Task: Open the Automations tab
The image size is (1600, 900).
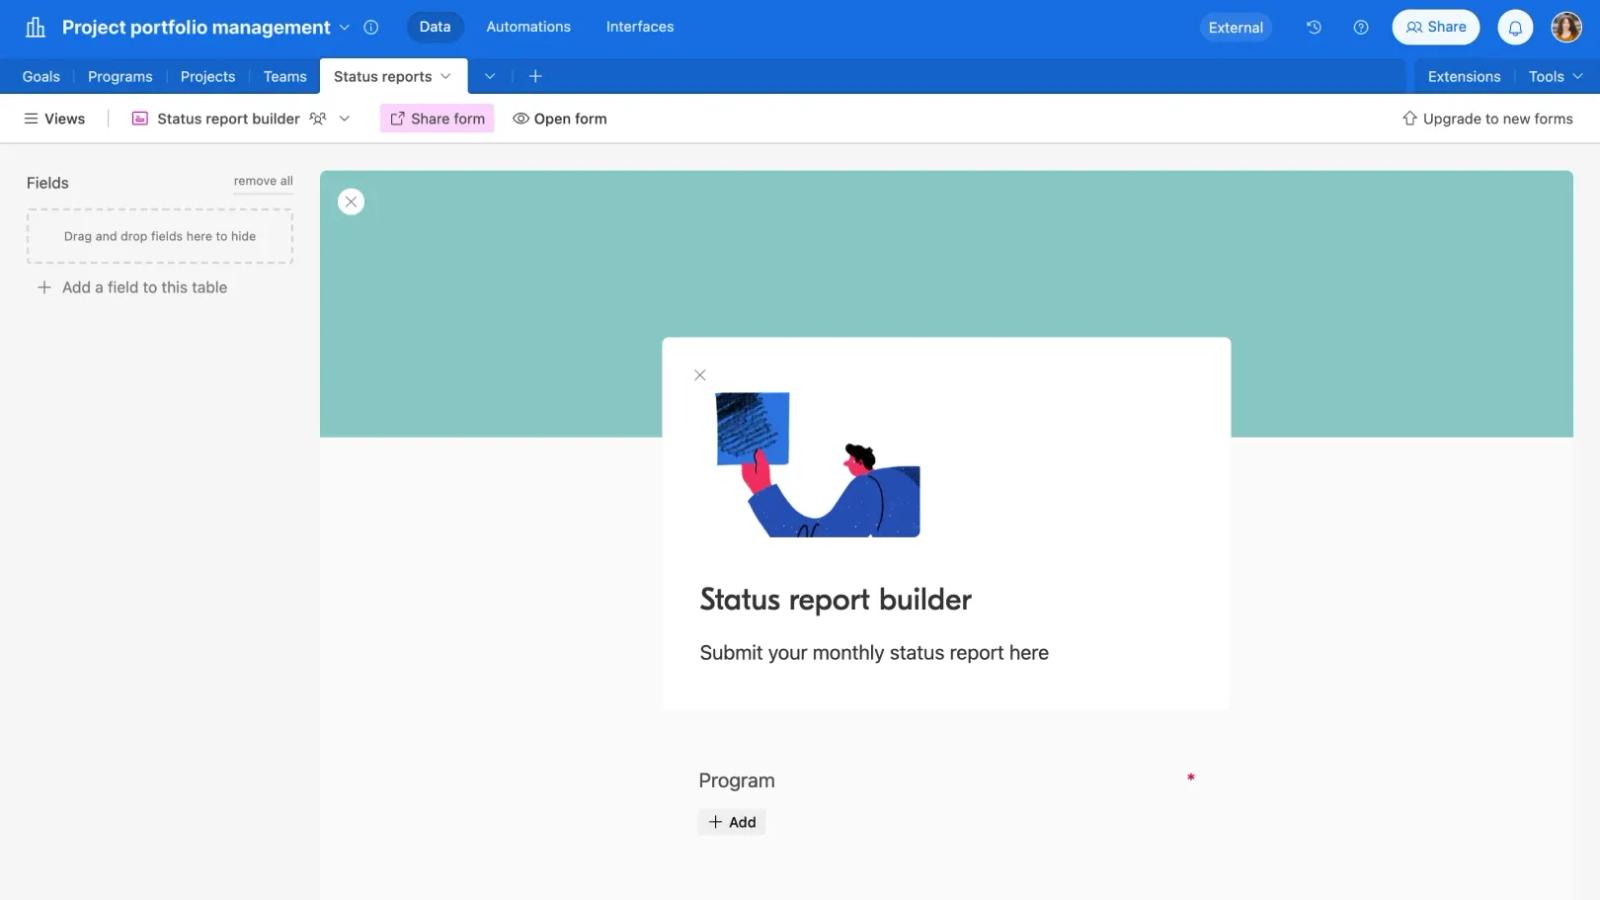Action: pos(528,27)
